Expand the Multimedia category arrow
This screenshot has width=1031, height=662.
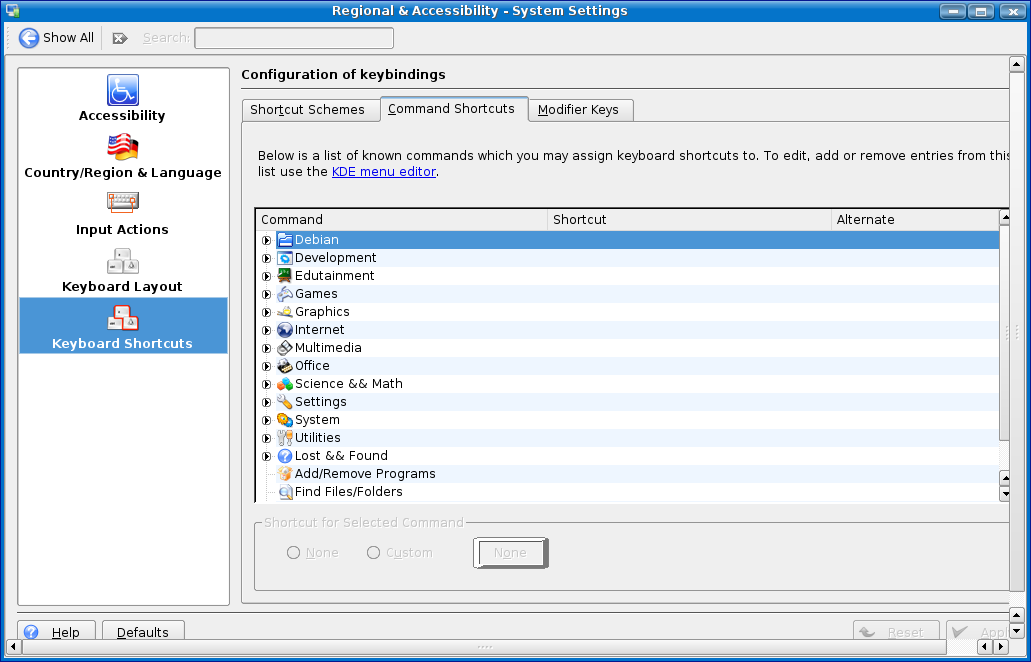[x=266, y=348]
